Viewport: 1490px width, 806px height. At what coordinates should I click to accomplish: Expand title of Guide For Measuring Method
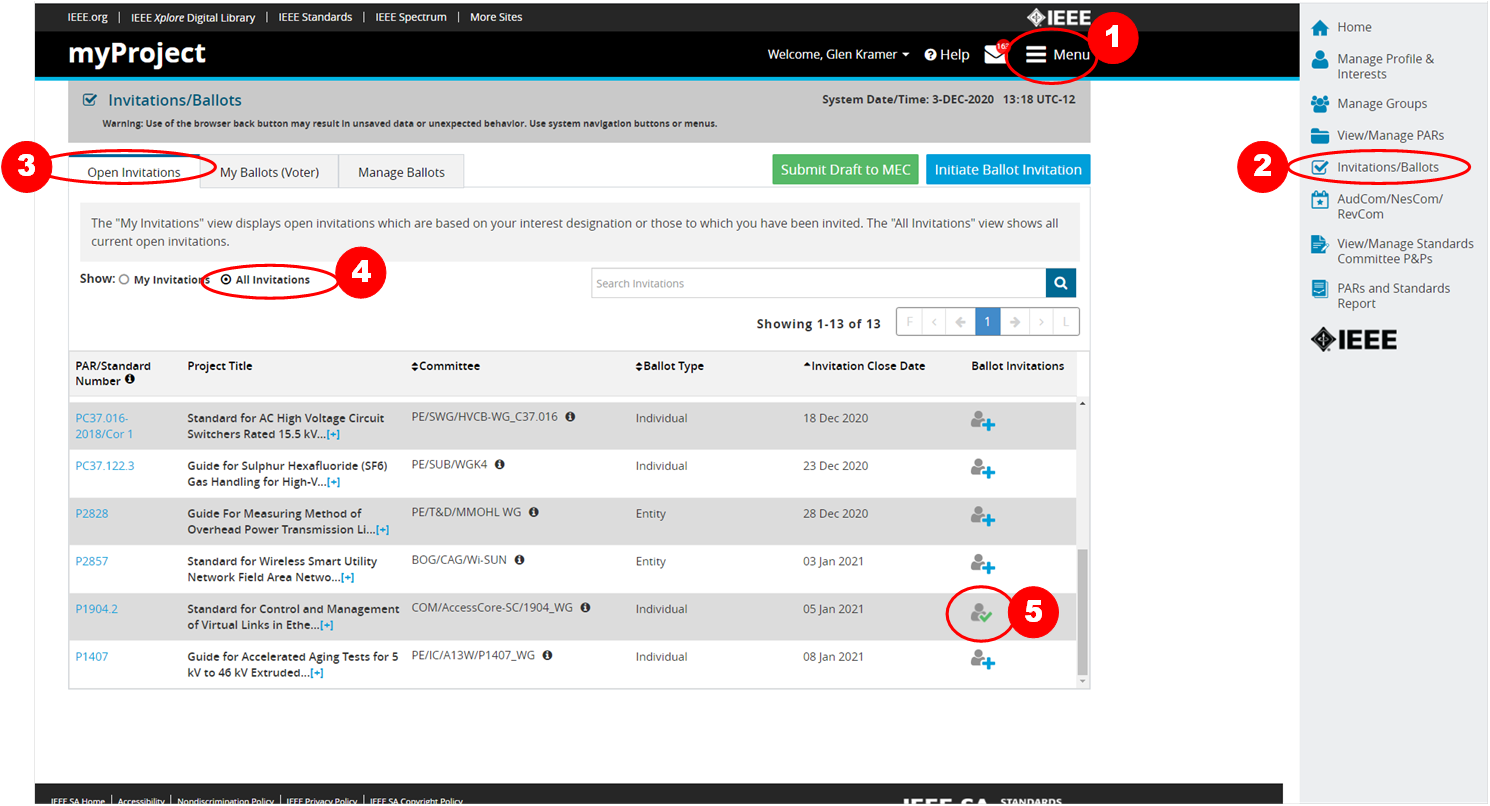click(x=382, y=530)
